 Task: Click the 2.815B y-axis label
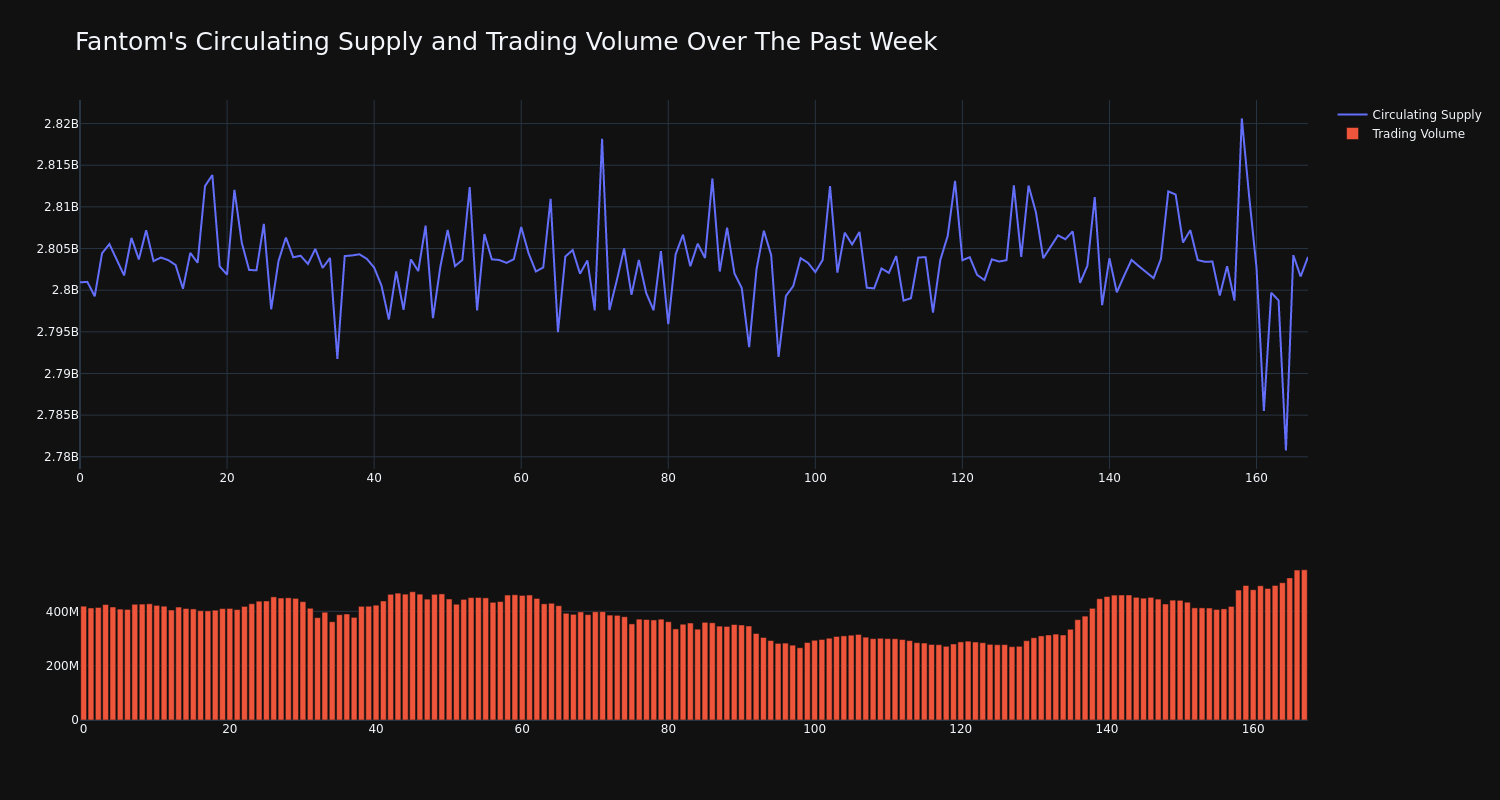[x=57, y=165]
